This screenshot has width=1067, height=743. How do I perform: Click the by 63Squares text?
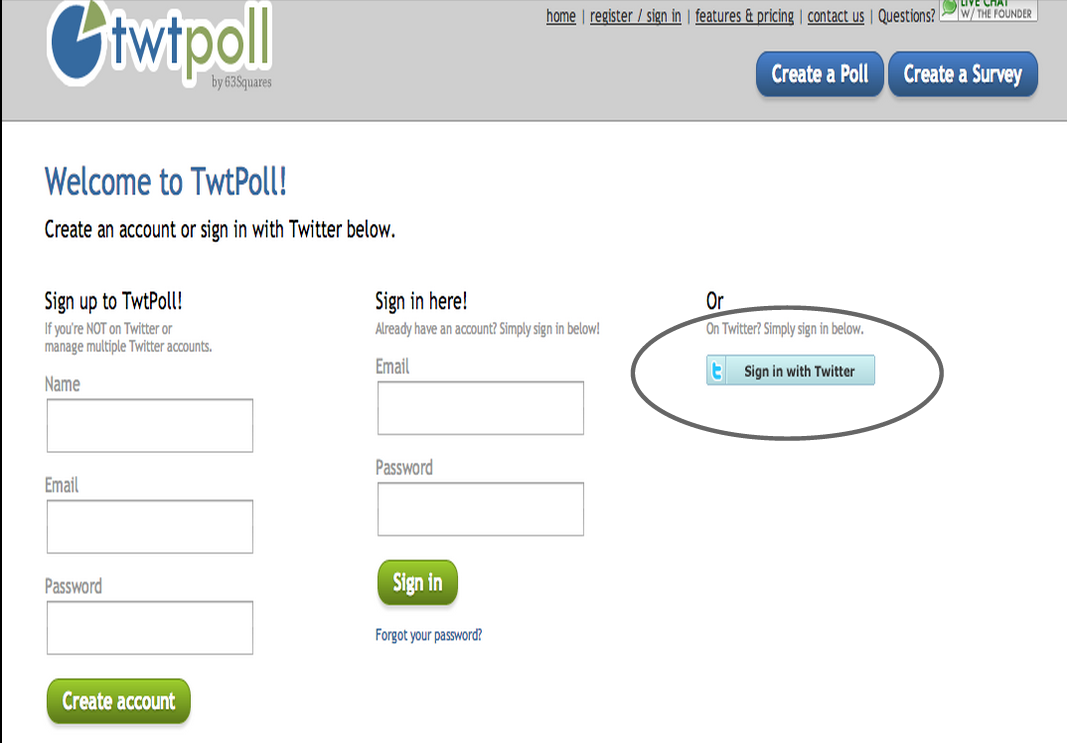coord(242,82)
